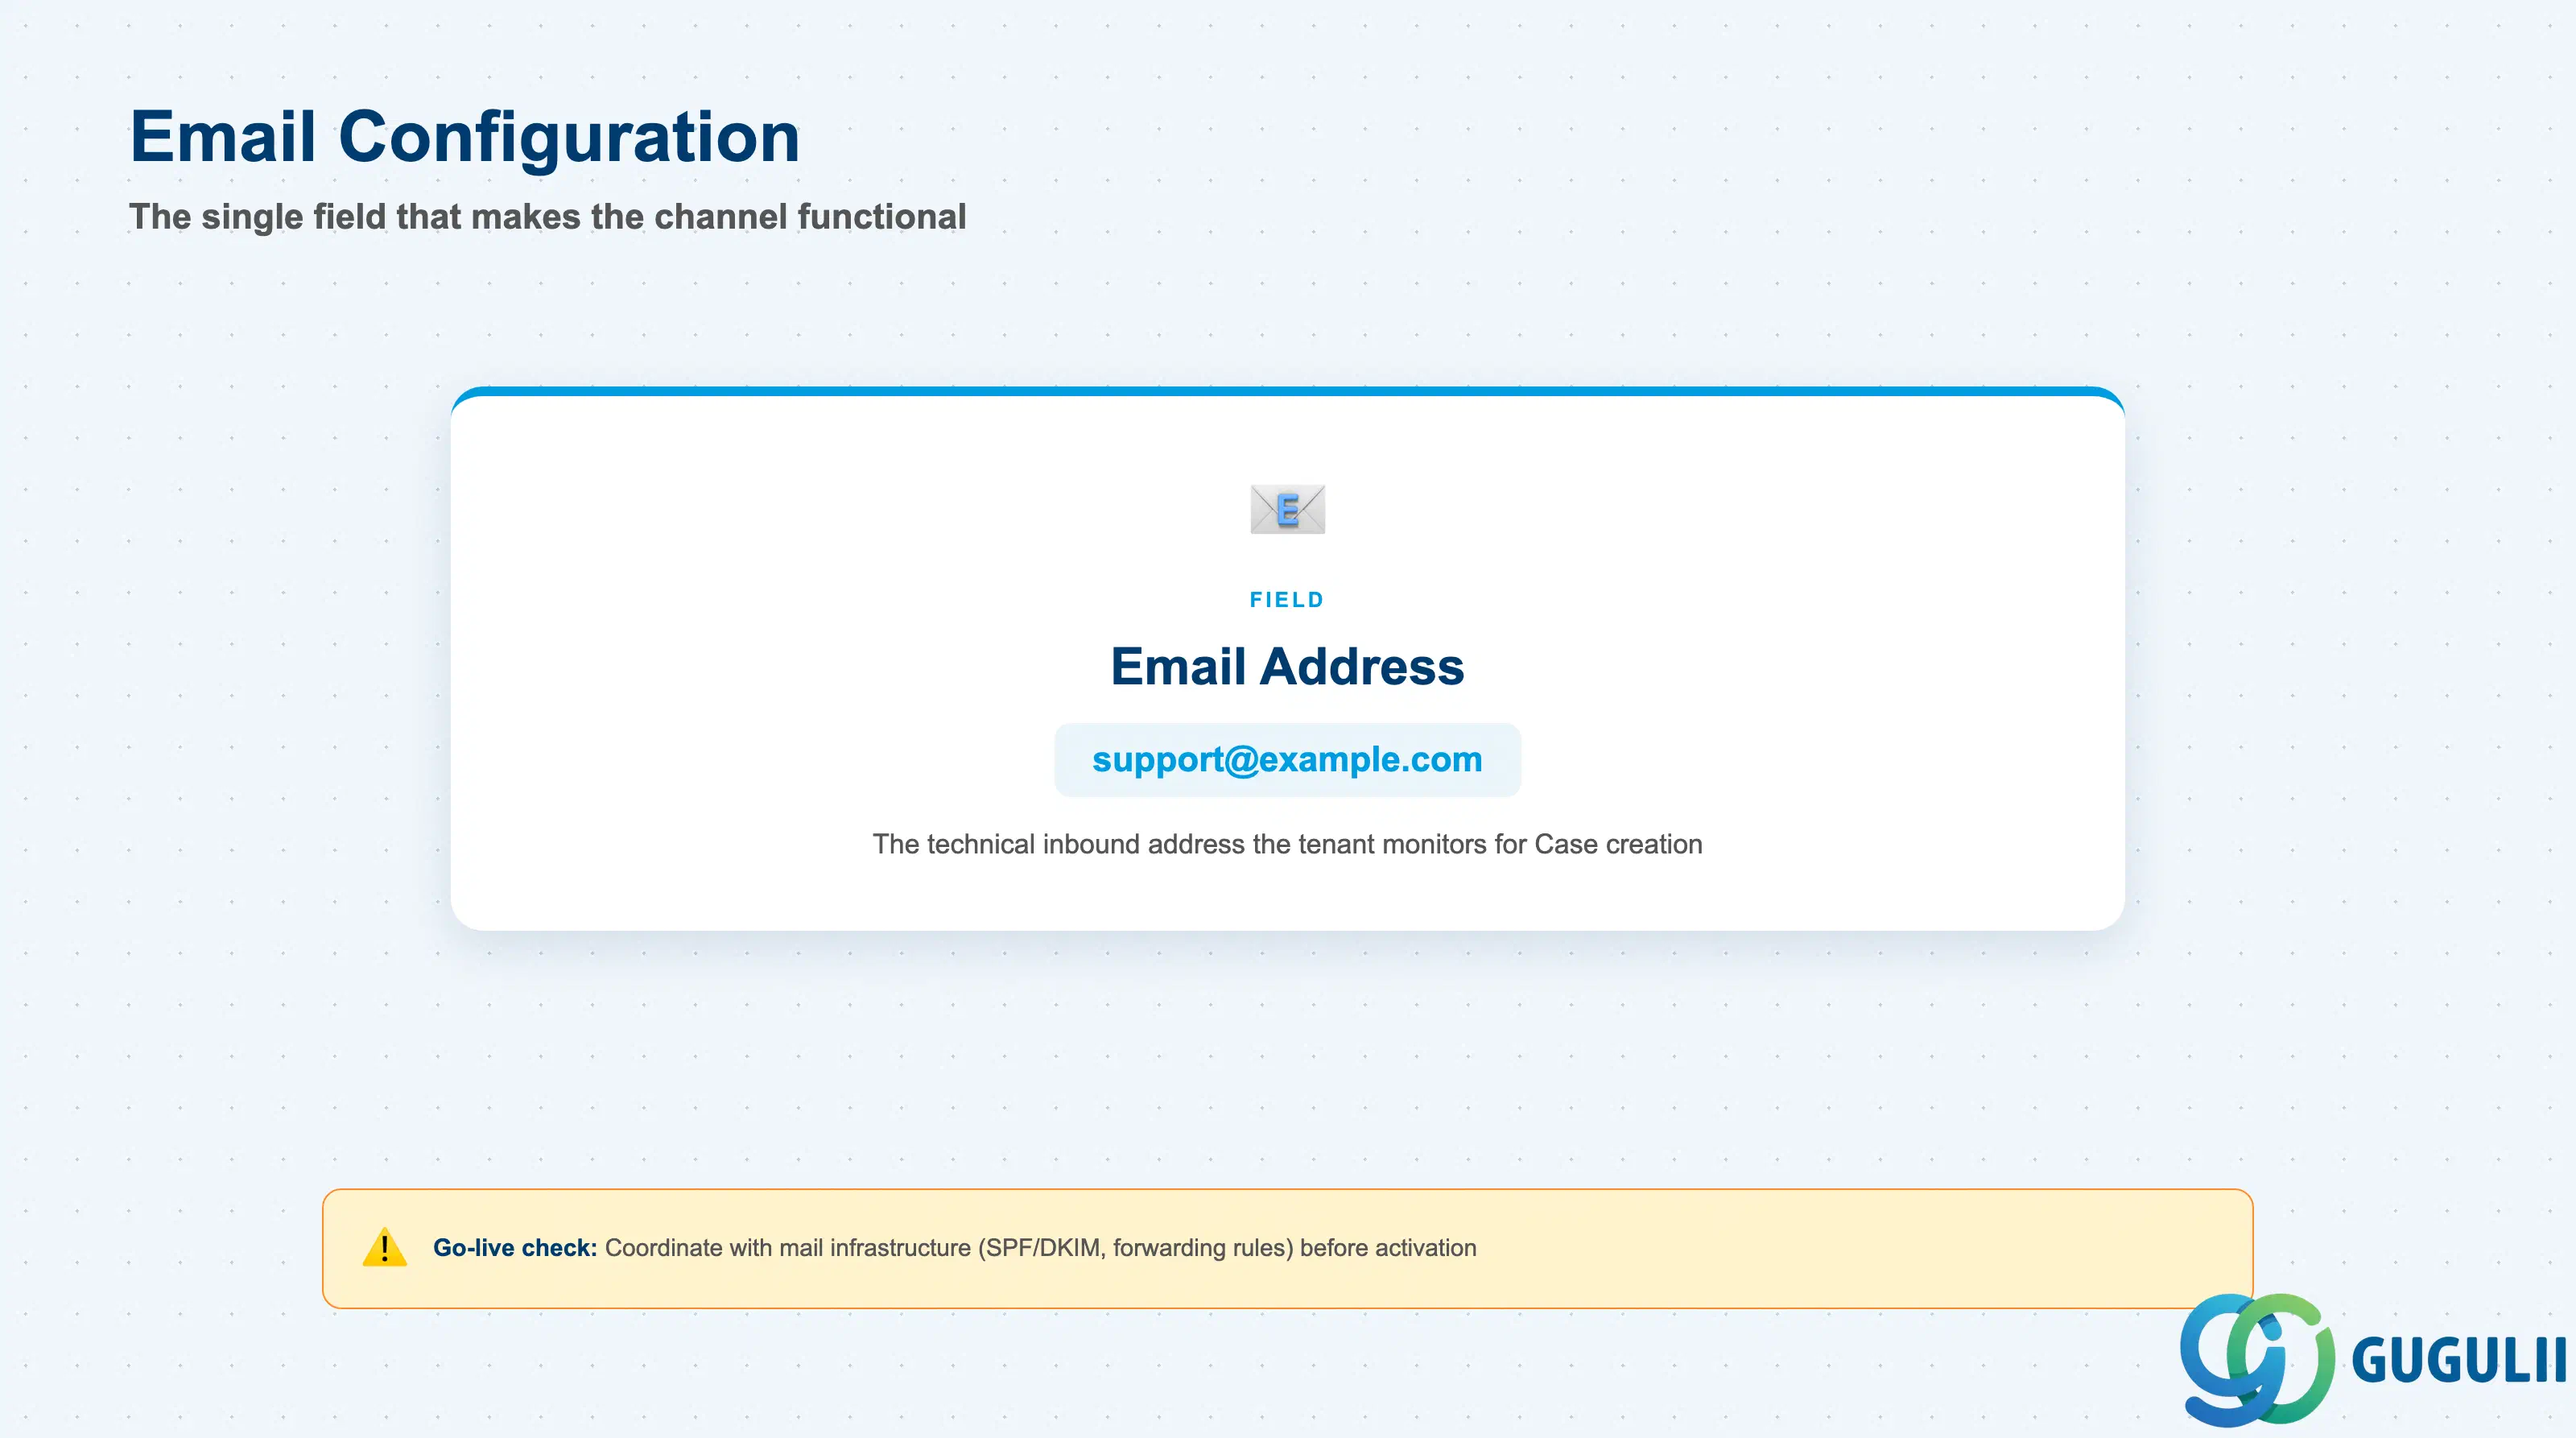Click the envelope E-mail icon in the card
Image resolution: width=2576 pixels, height=1438 pixels.
(1287, 509)
